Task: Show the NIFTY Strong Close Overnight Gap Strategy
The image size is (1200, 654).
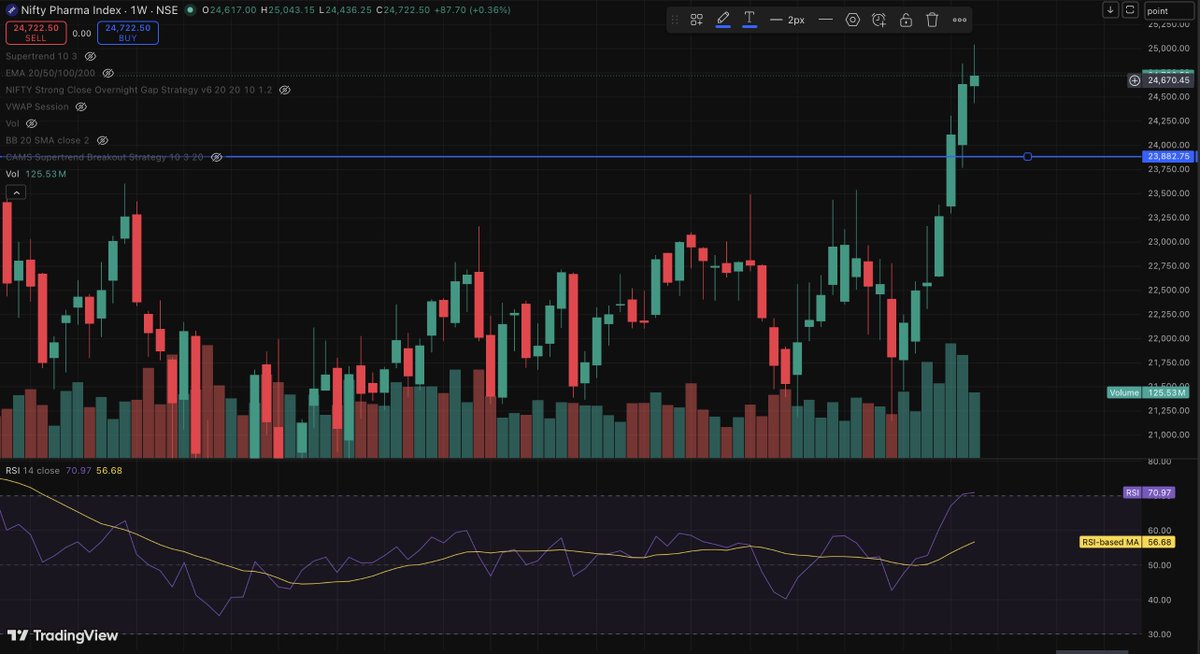Action: (x=284, y=90)
